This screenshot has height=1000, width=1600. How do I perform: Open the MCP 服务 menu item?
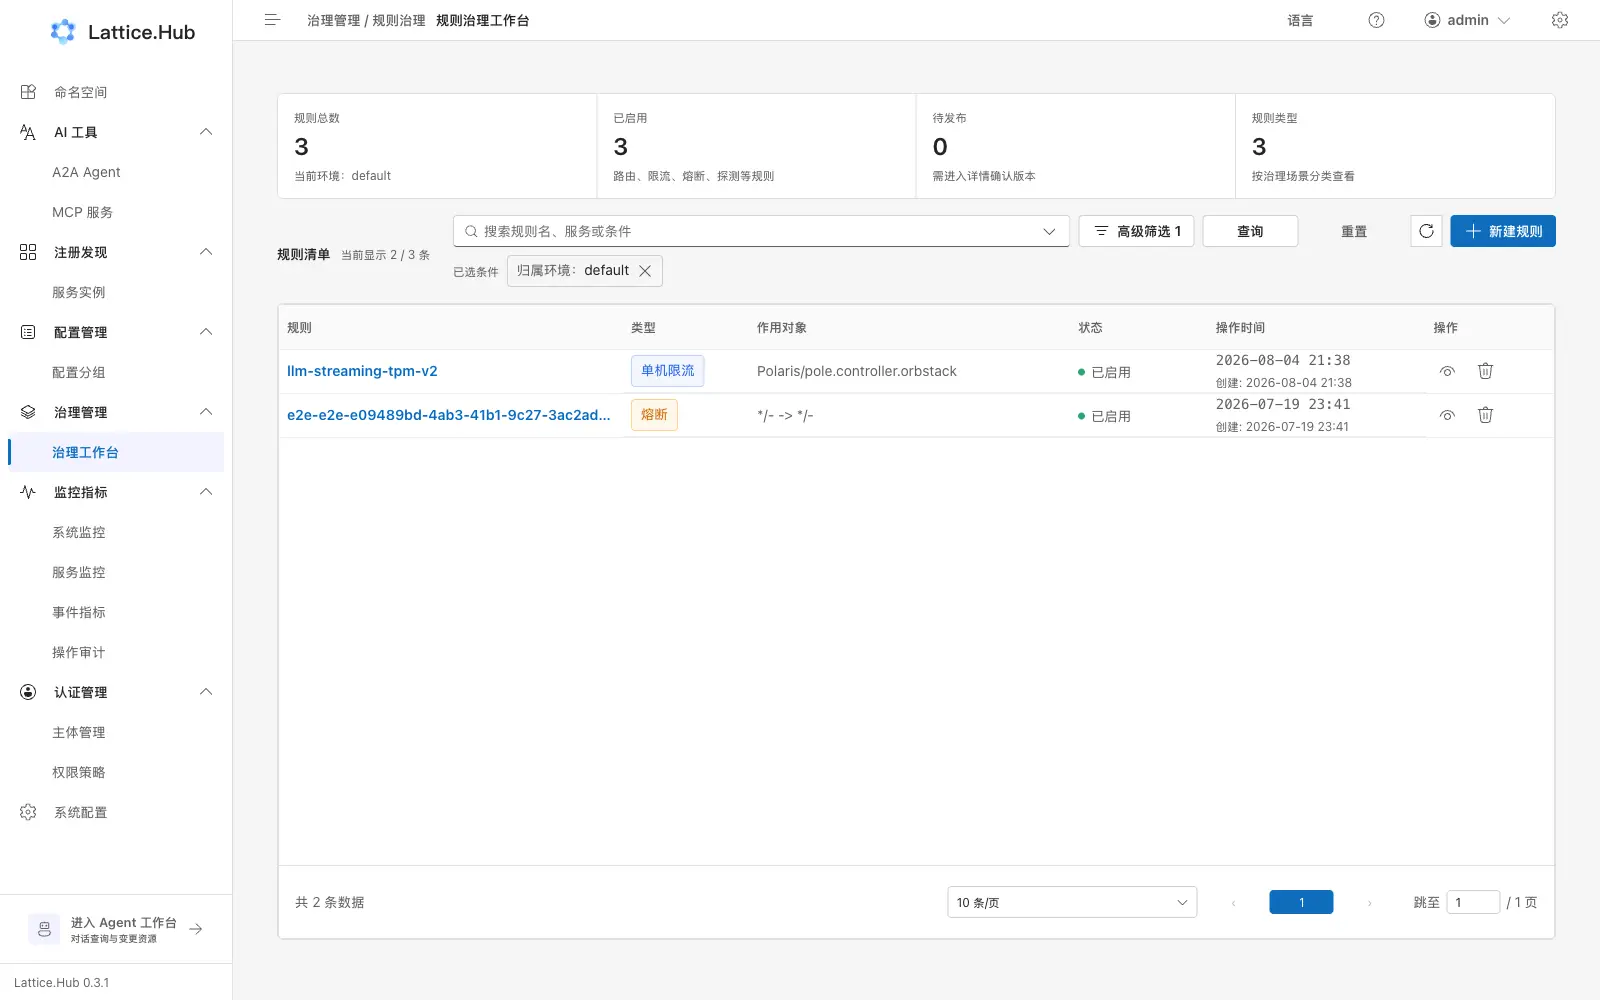(x=116, y=212)
